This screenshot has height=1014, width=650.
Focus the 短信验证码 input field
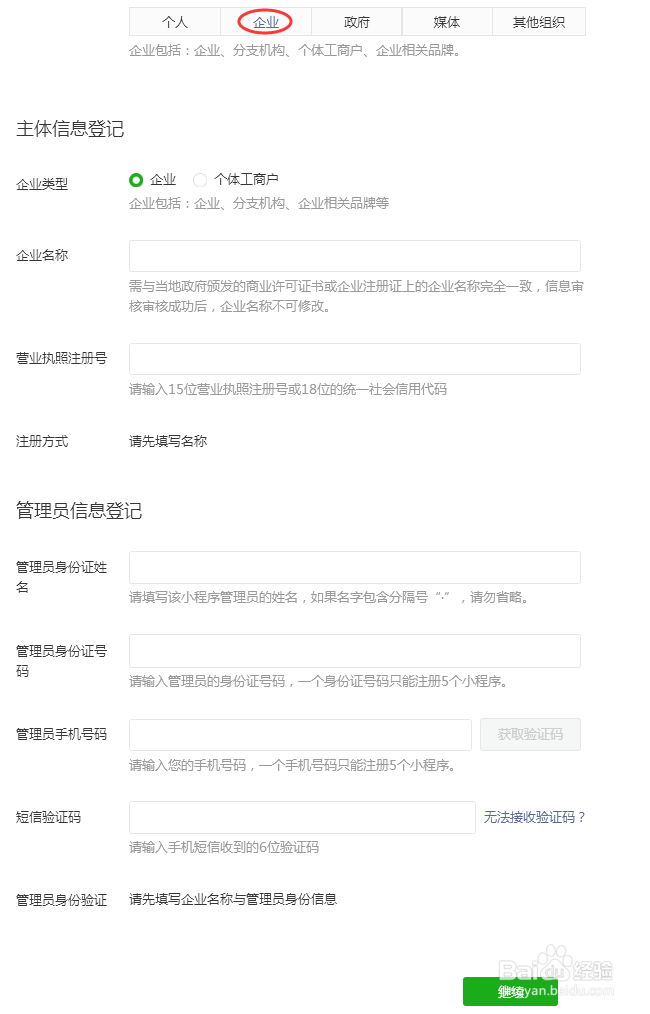(302, 818)
